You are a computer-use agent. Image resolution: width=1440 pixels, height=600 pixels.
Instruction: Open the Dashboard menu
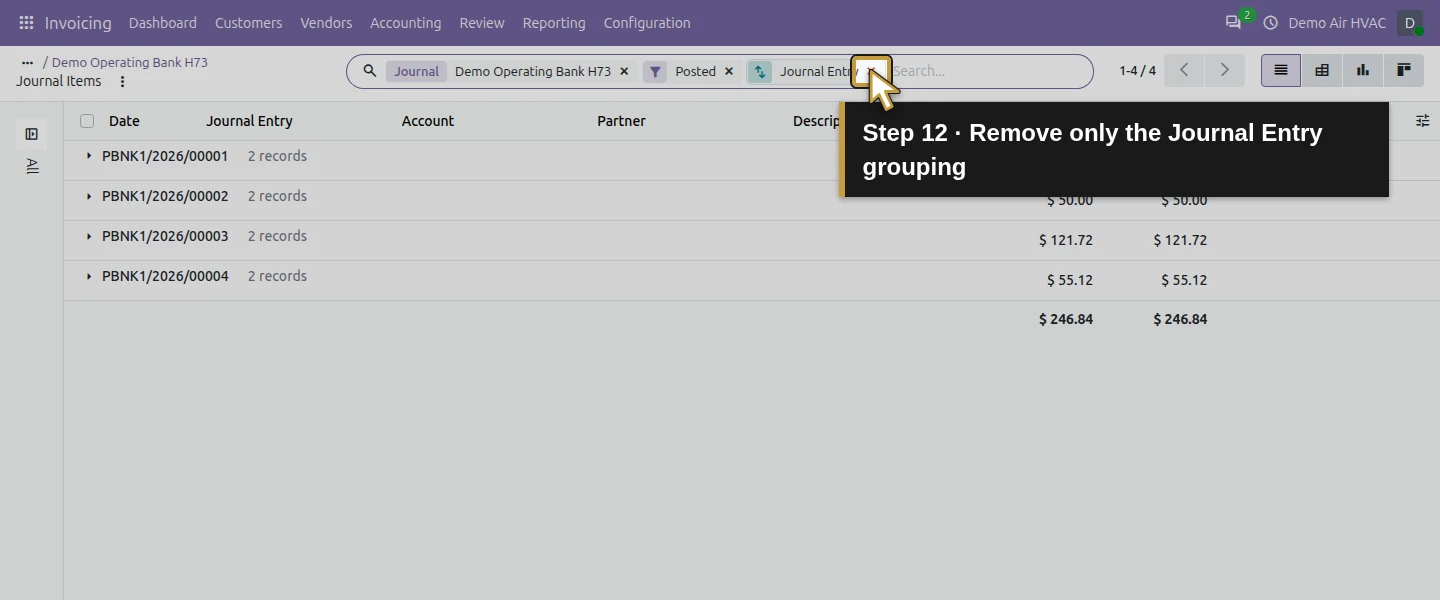(163, 22)
